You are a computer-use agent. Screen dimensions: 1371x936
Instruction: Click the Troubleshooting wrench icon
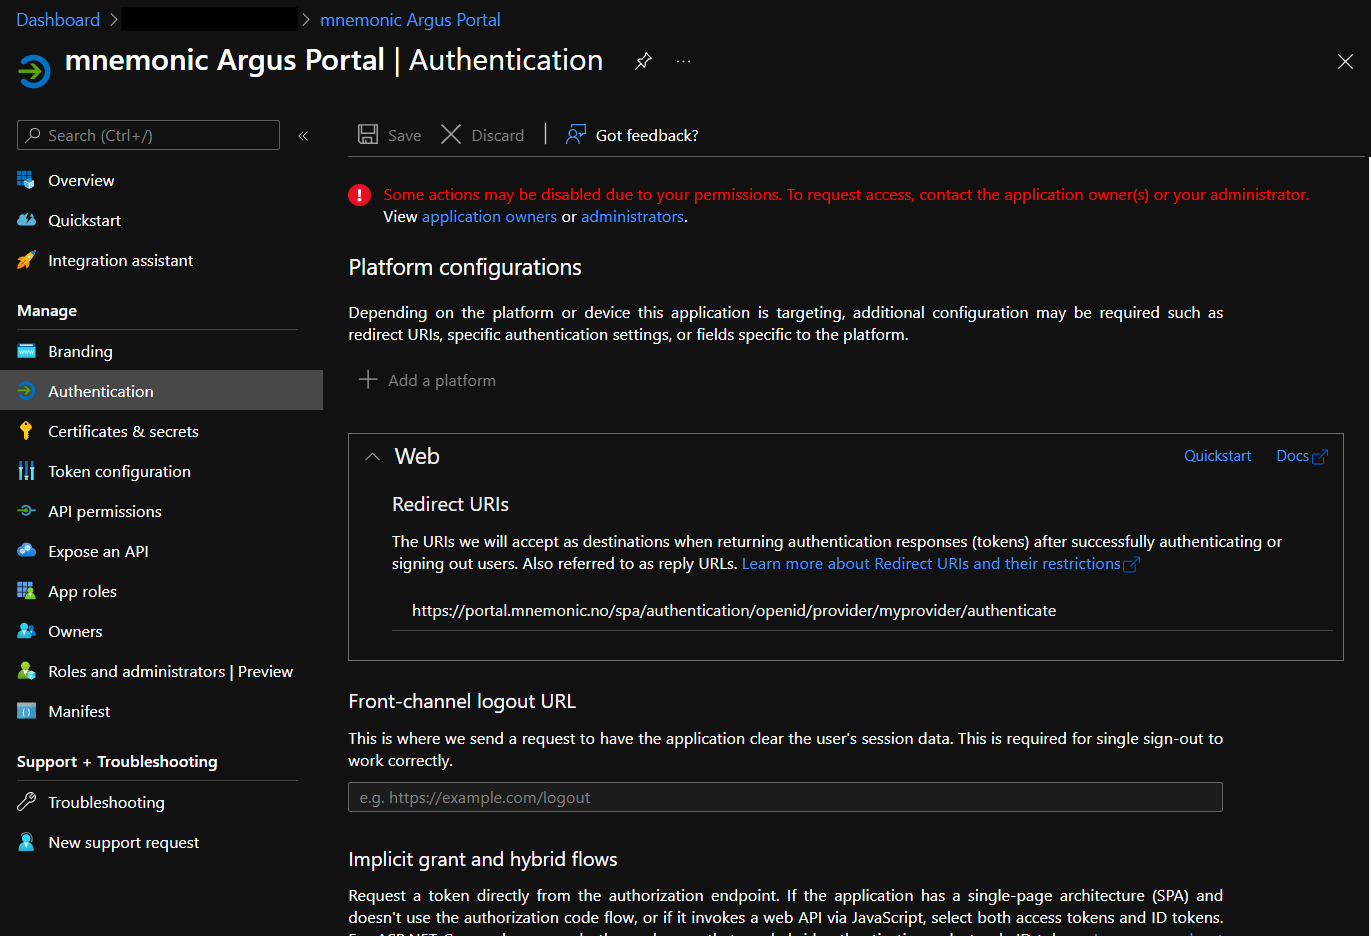pos(26,802)
